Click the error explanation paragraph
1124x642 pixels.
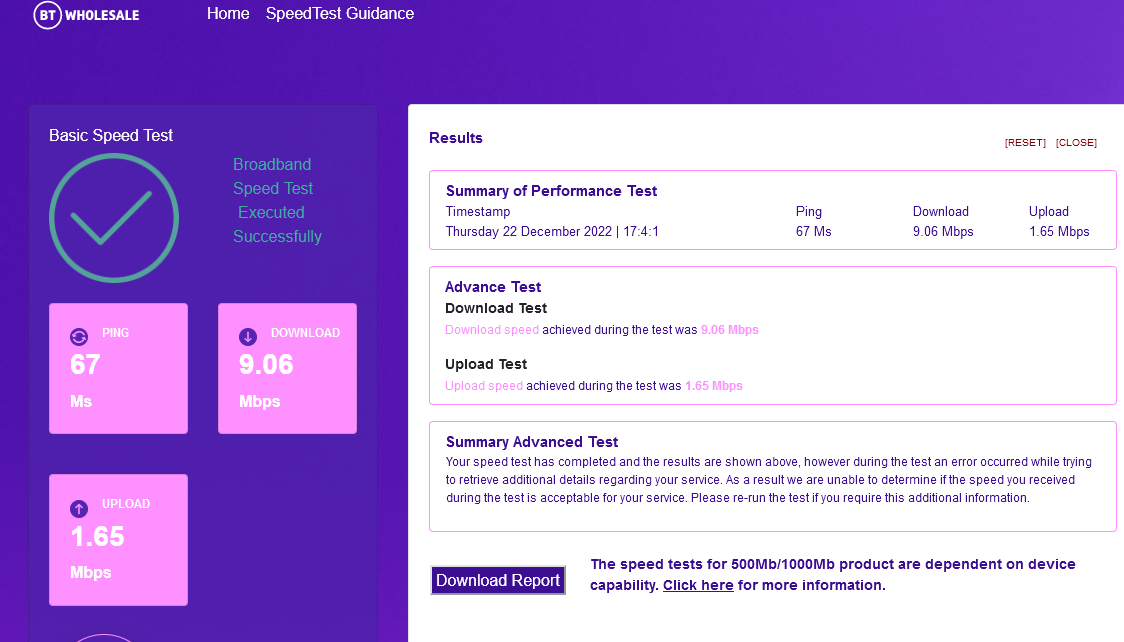tap(768, 480)
